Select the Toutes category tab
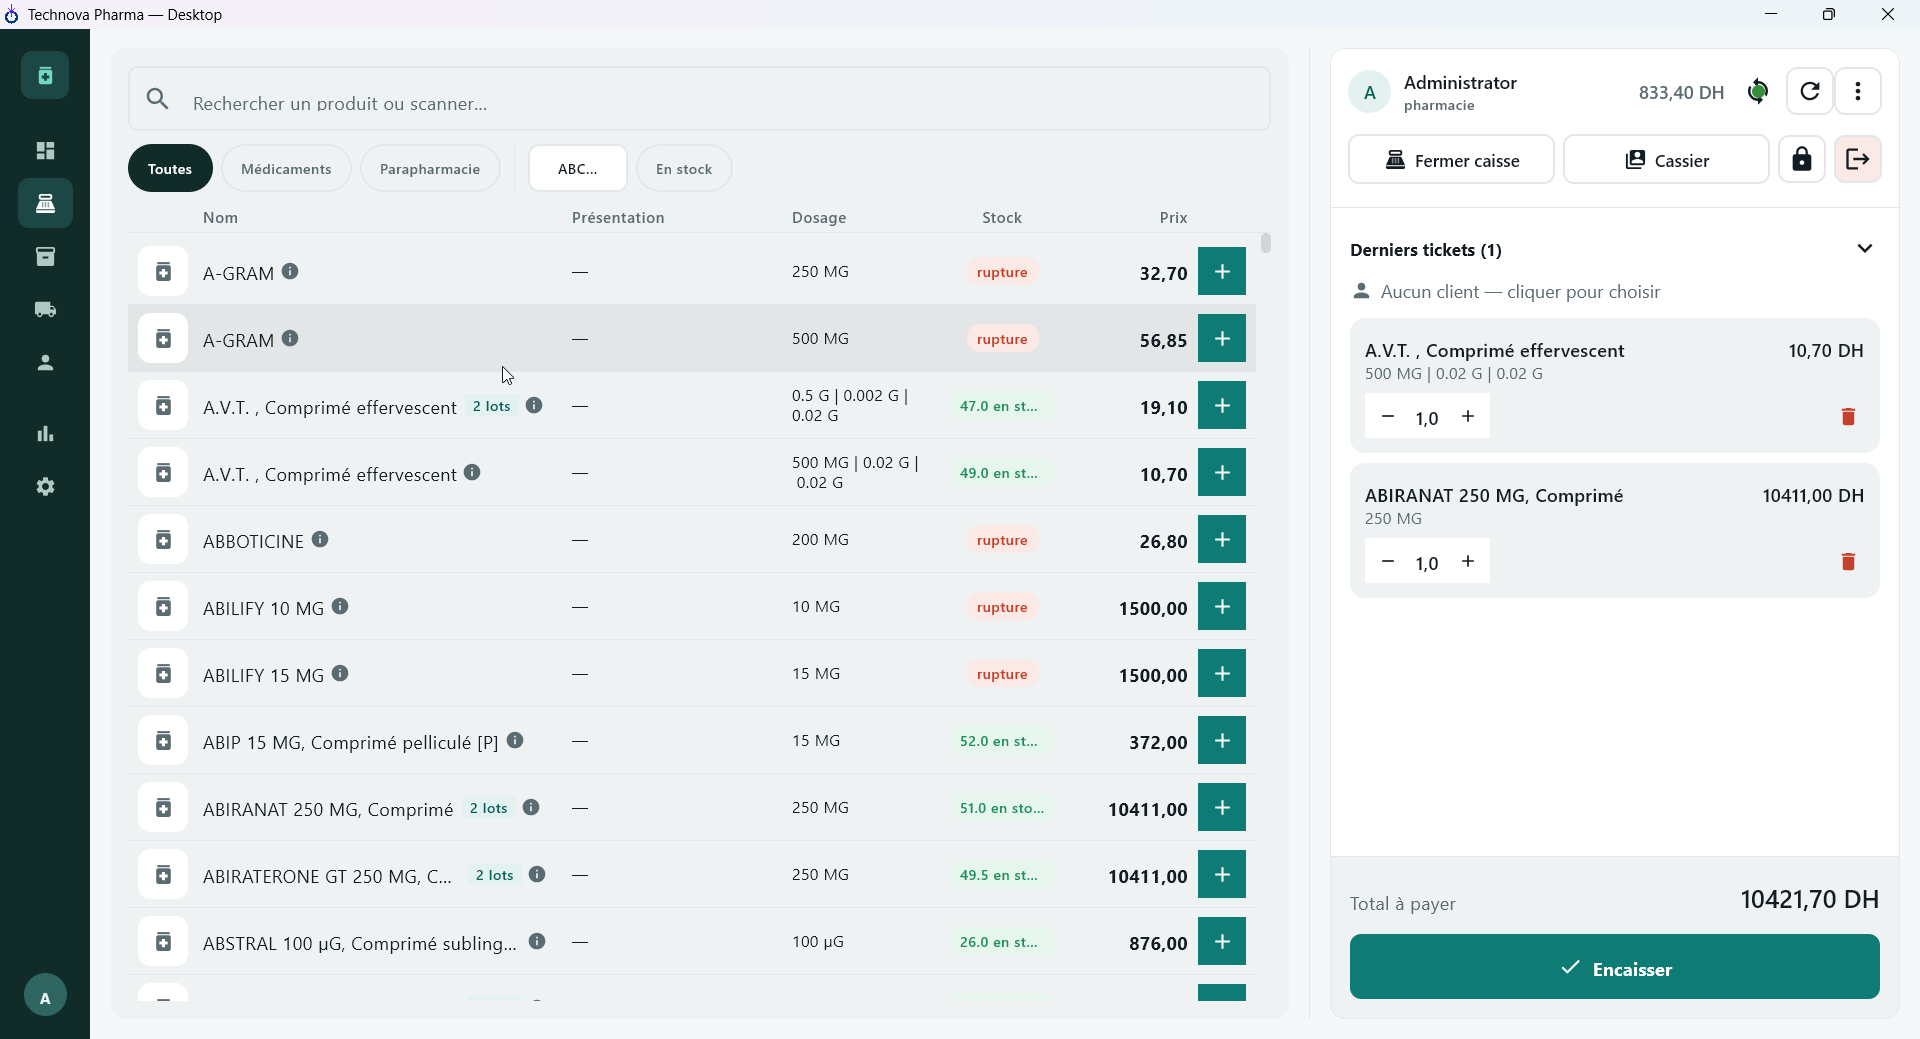The width and height of the screenshot is (1920, 1039). pyautogui.click(x=170, y=169)
